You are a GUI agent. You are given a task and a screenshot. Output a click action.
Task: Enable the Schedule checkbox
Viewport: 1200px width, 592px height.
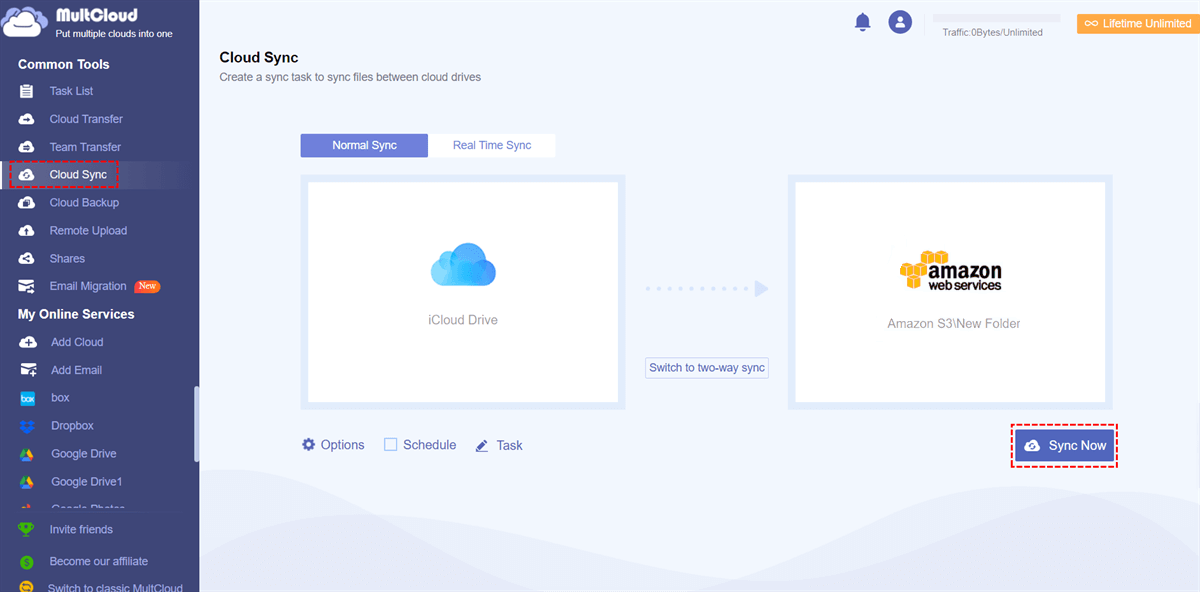[x=391, y=445]
